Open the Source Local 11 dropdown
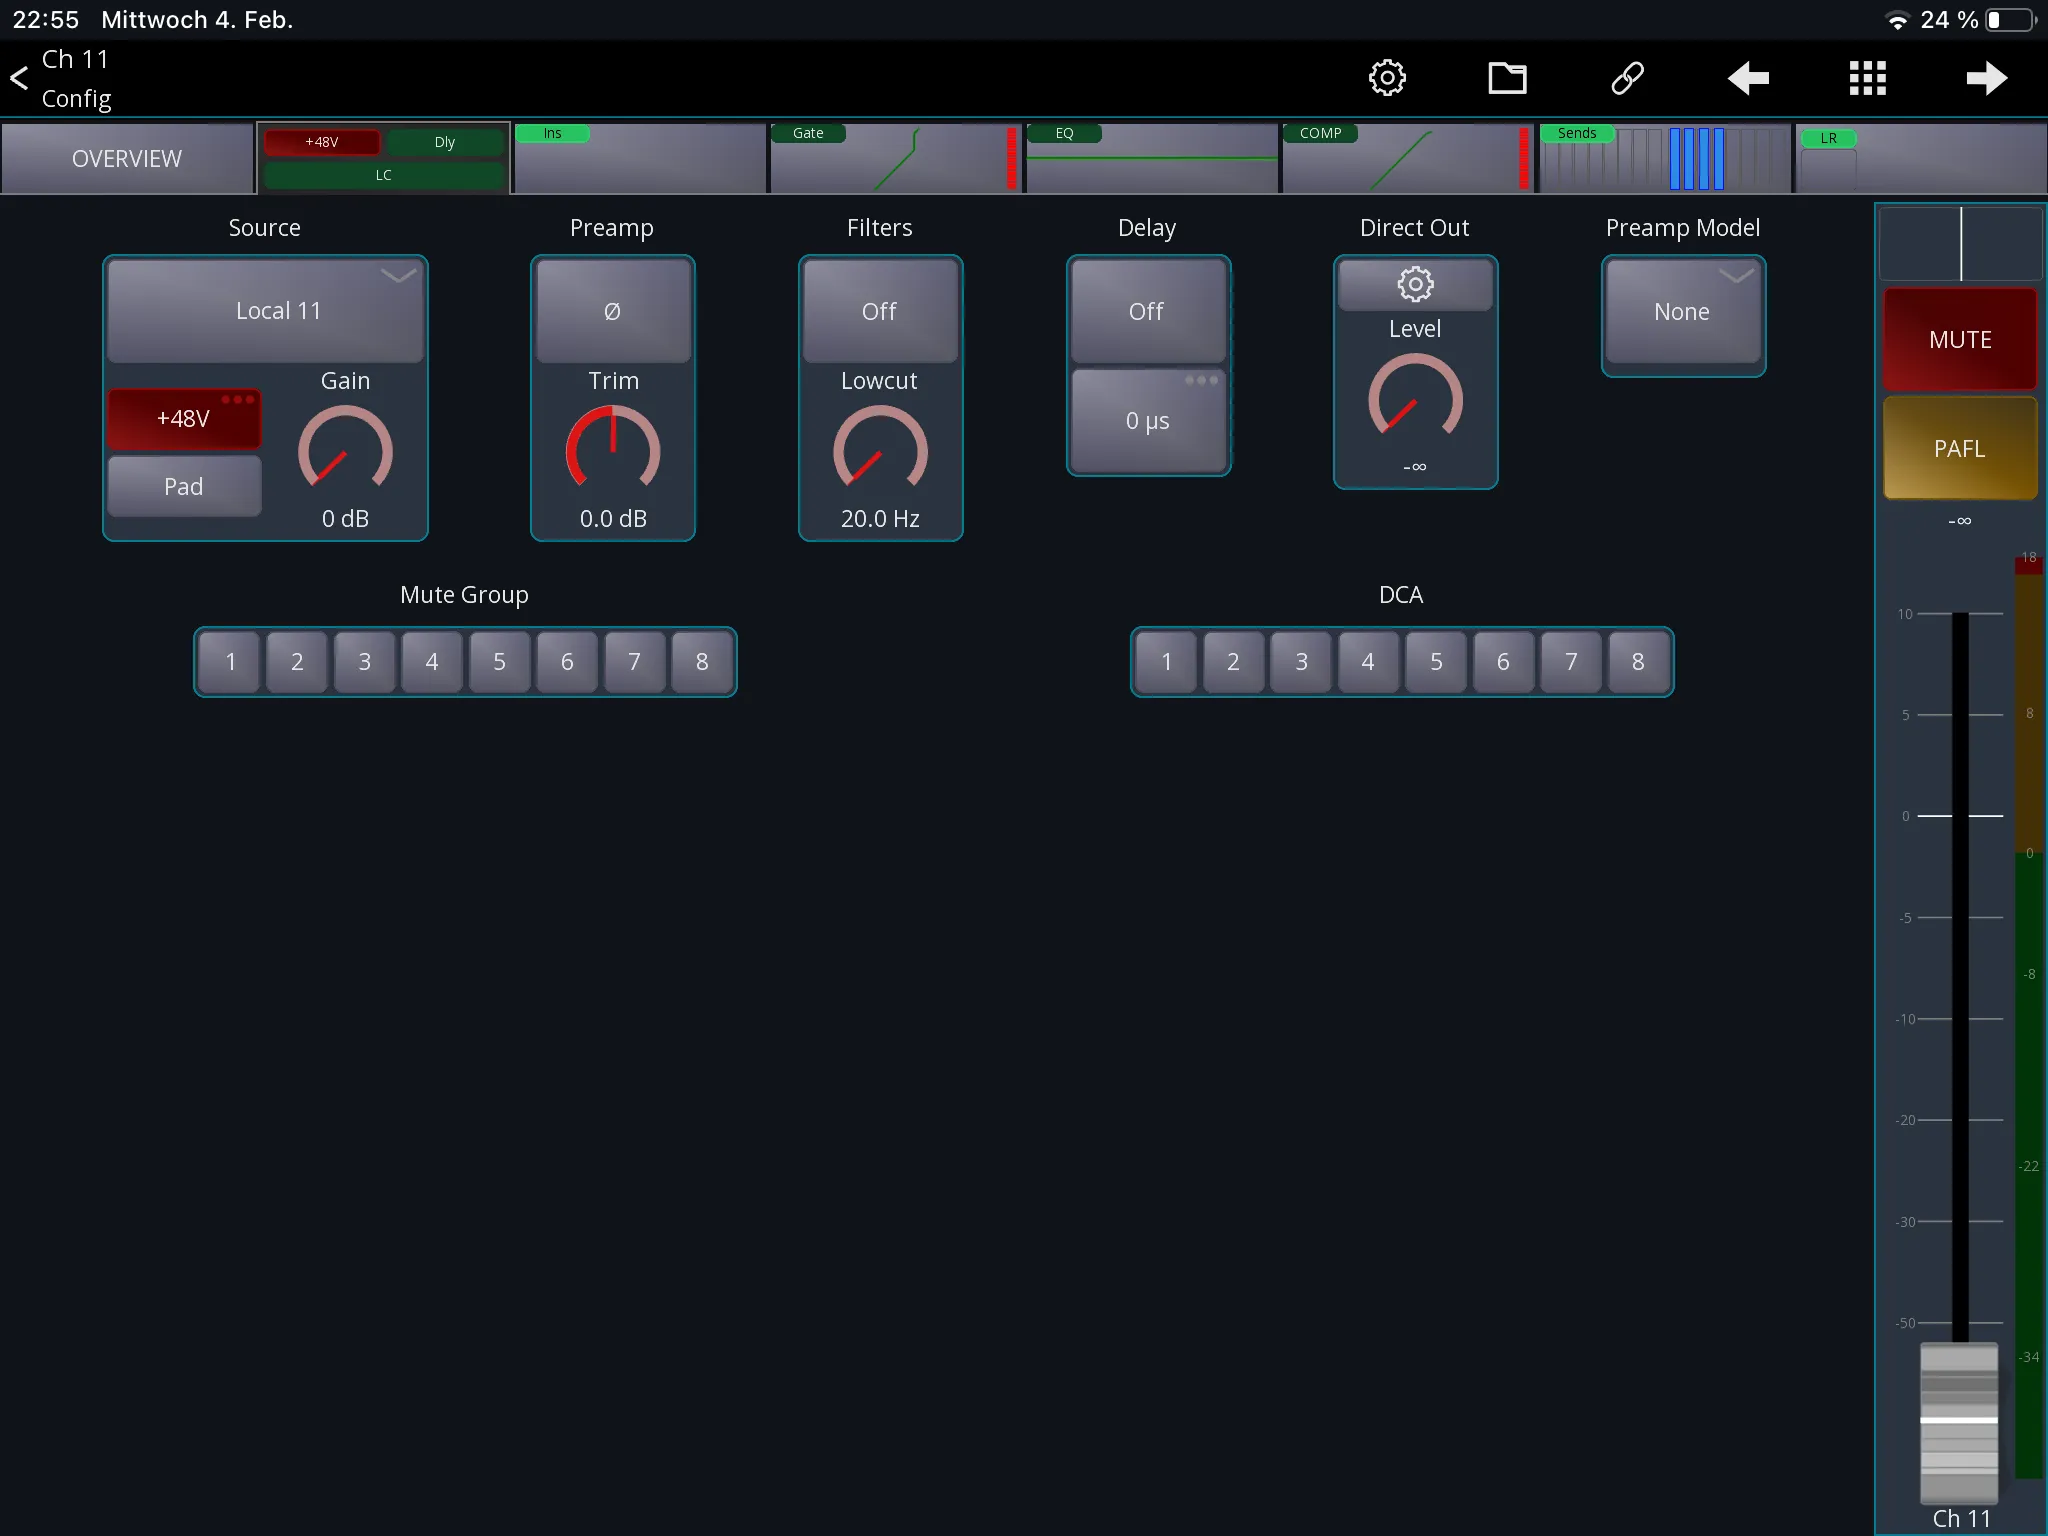This screenshot has height=1536, width=2048. [x=265, y=311]
